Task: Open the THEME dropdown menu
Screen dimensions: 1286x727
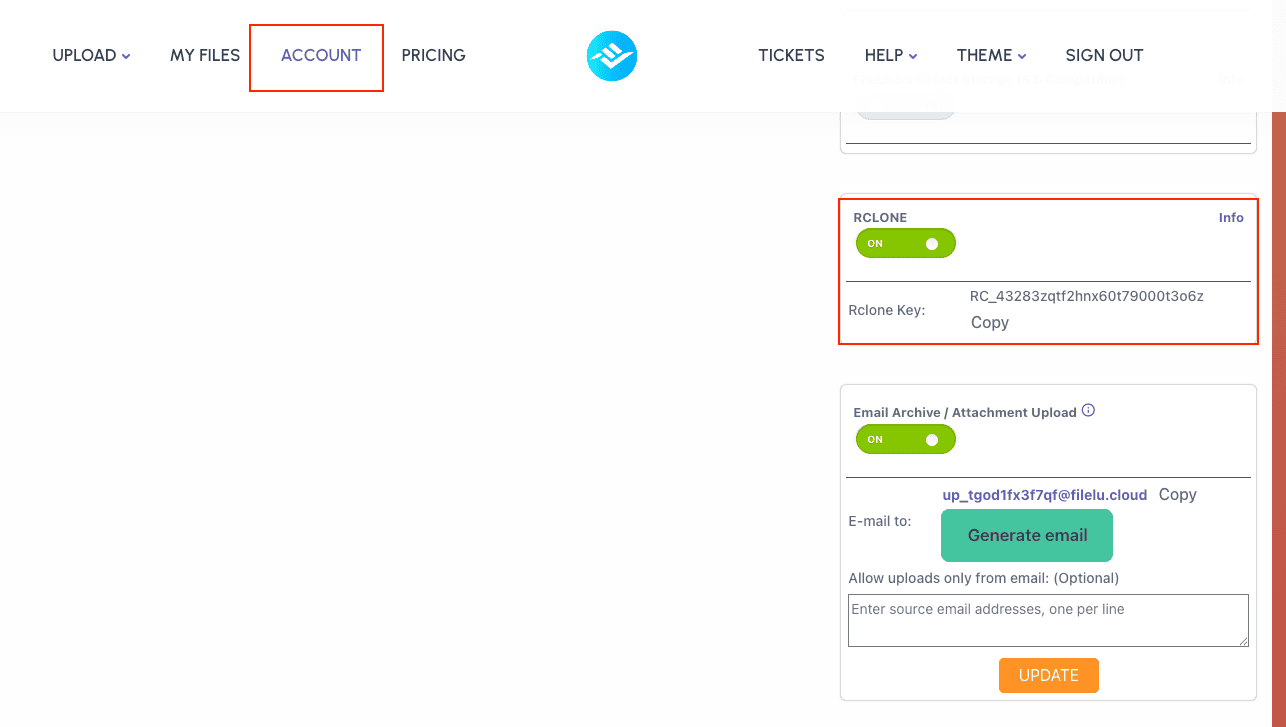Action: [991, 56]
